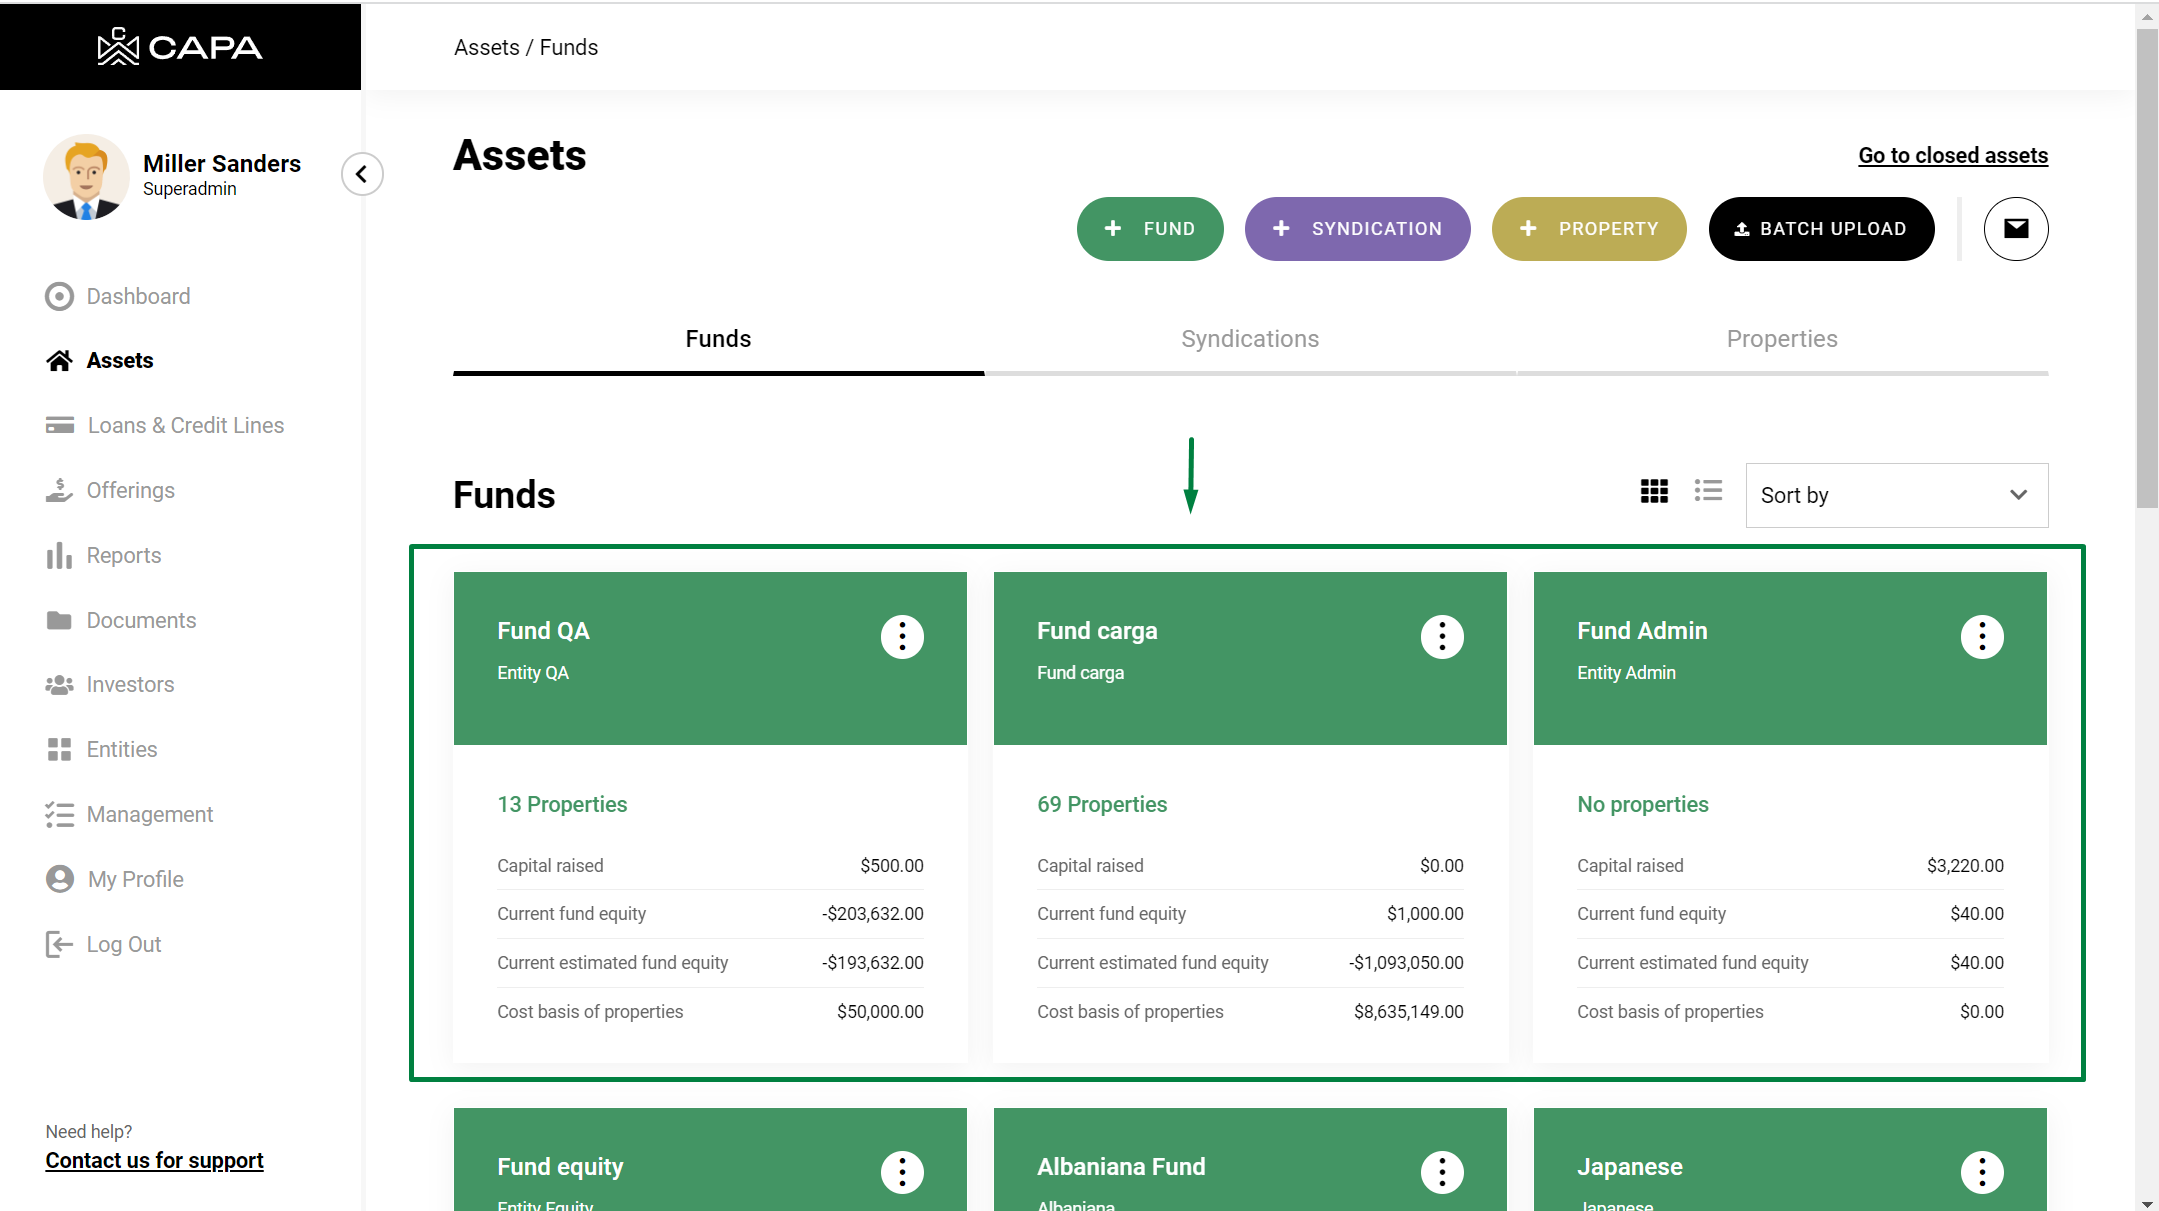Image resolution: width=2159 pixels, height=1211 pixels.
Task: Switch to the Properties tab
Action: [1781, 339]
